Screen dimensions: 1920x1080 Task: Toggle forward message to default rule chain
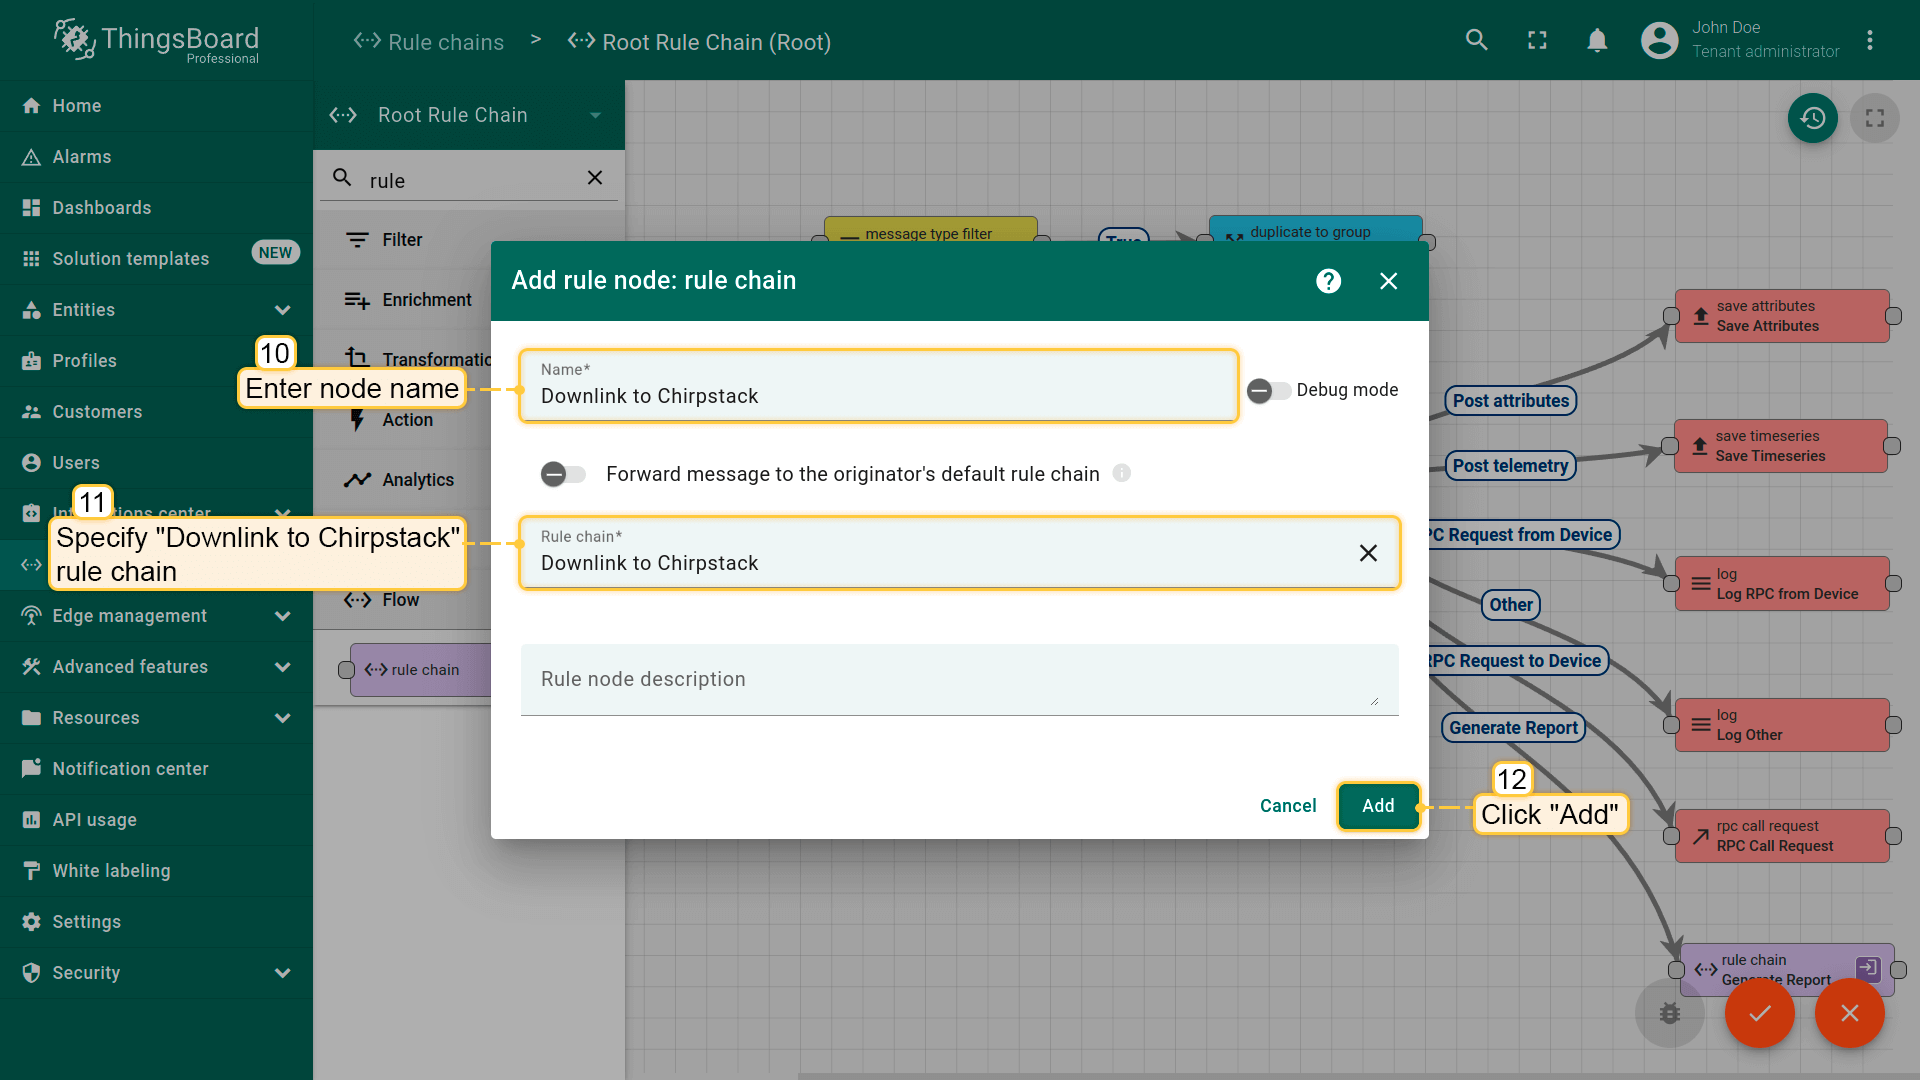tap(563, 474)
